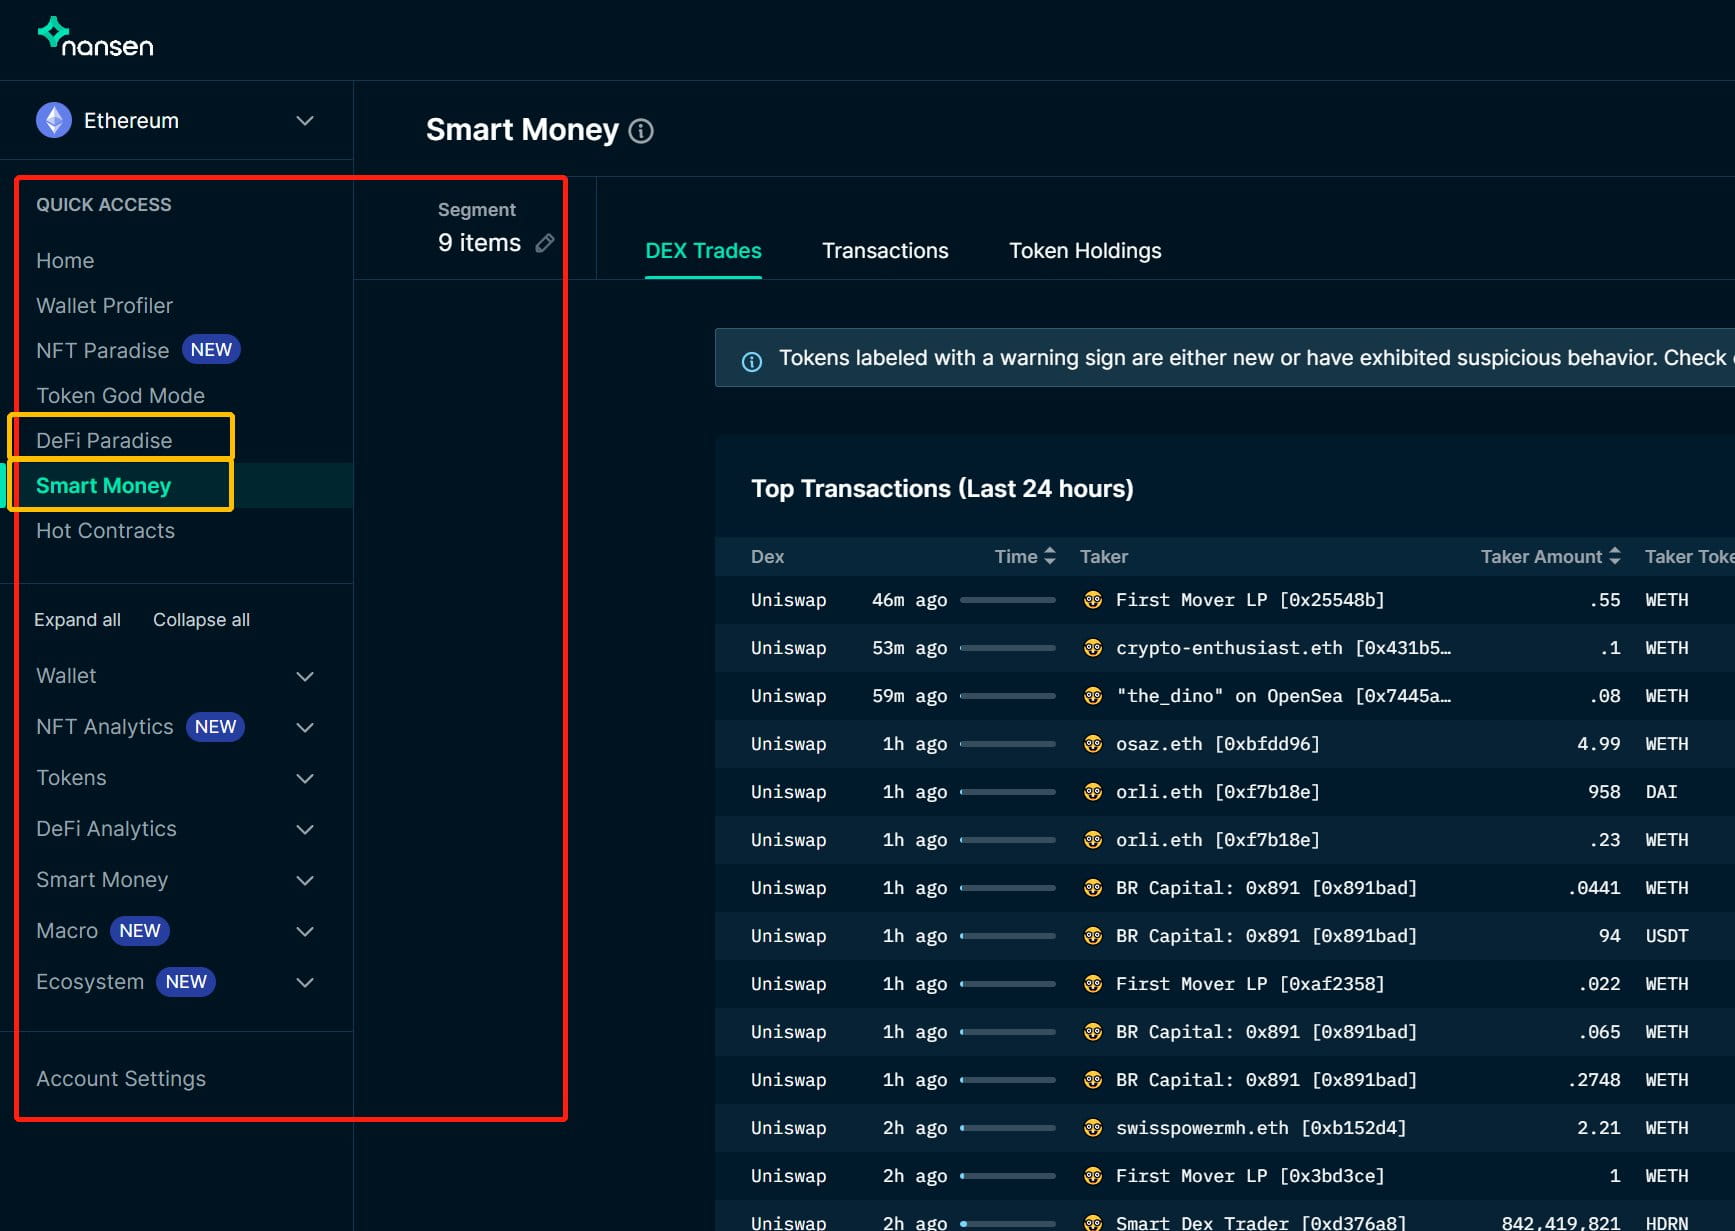1735x1231 pixels.
Task: Sort by the Taker Amount column arrows
Action: pyautogui.click(x=1614, y=556)
